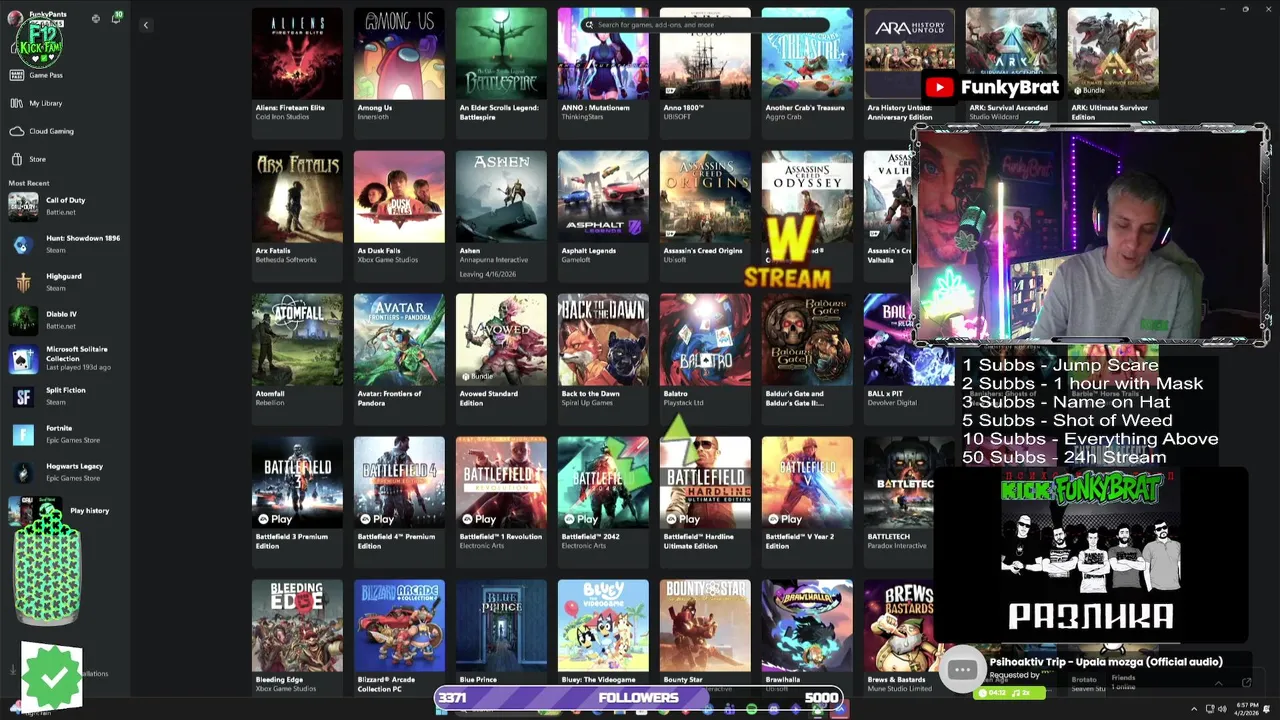Select Blizzard Arcade Collection PC
1280x720 pixels.
tap(399, 636)
